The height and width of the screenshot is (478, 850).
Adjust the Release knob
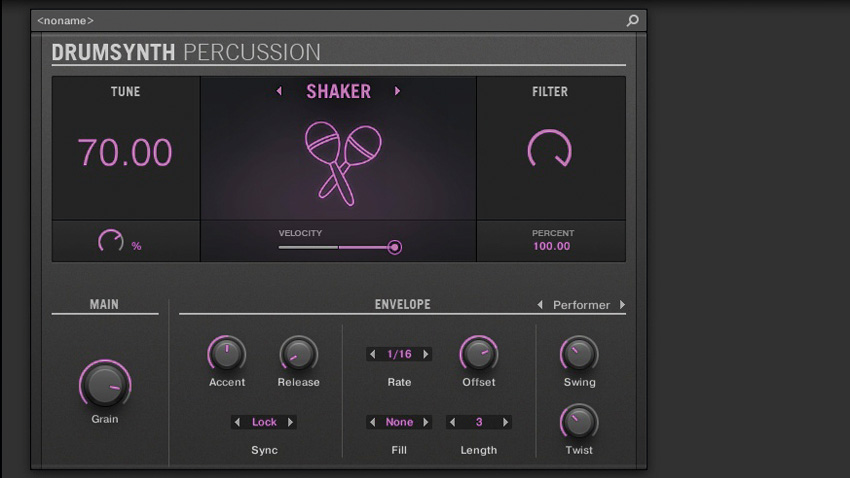[298, 354]
